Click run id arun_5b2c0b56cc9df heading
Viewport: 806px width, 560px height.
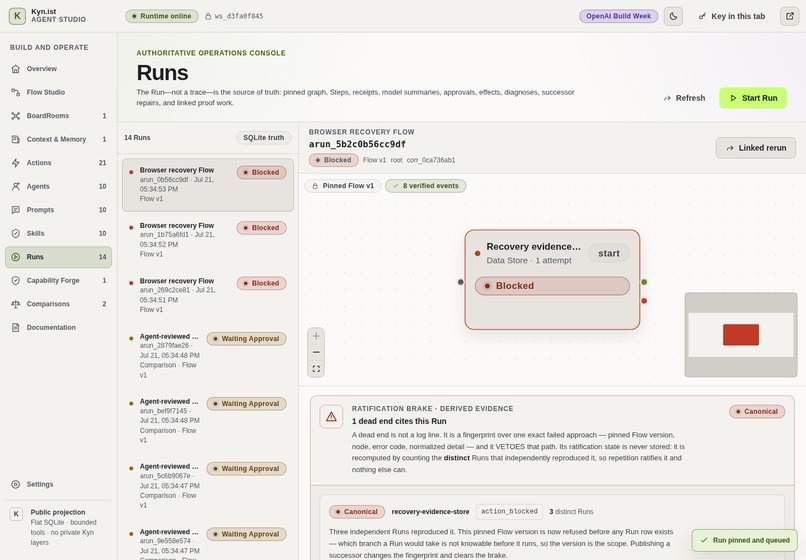357,144
